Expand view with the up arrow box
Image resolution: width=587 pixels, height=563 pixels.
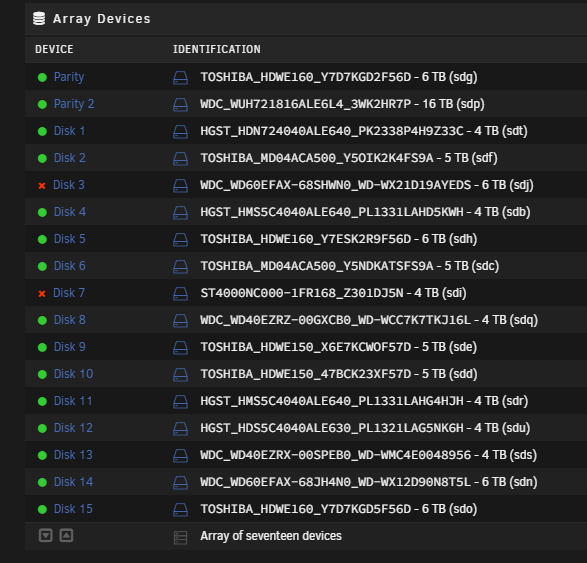66,535
